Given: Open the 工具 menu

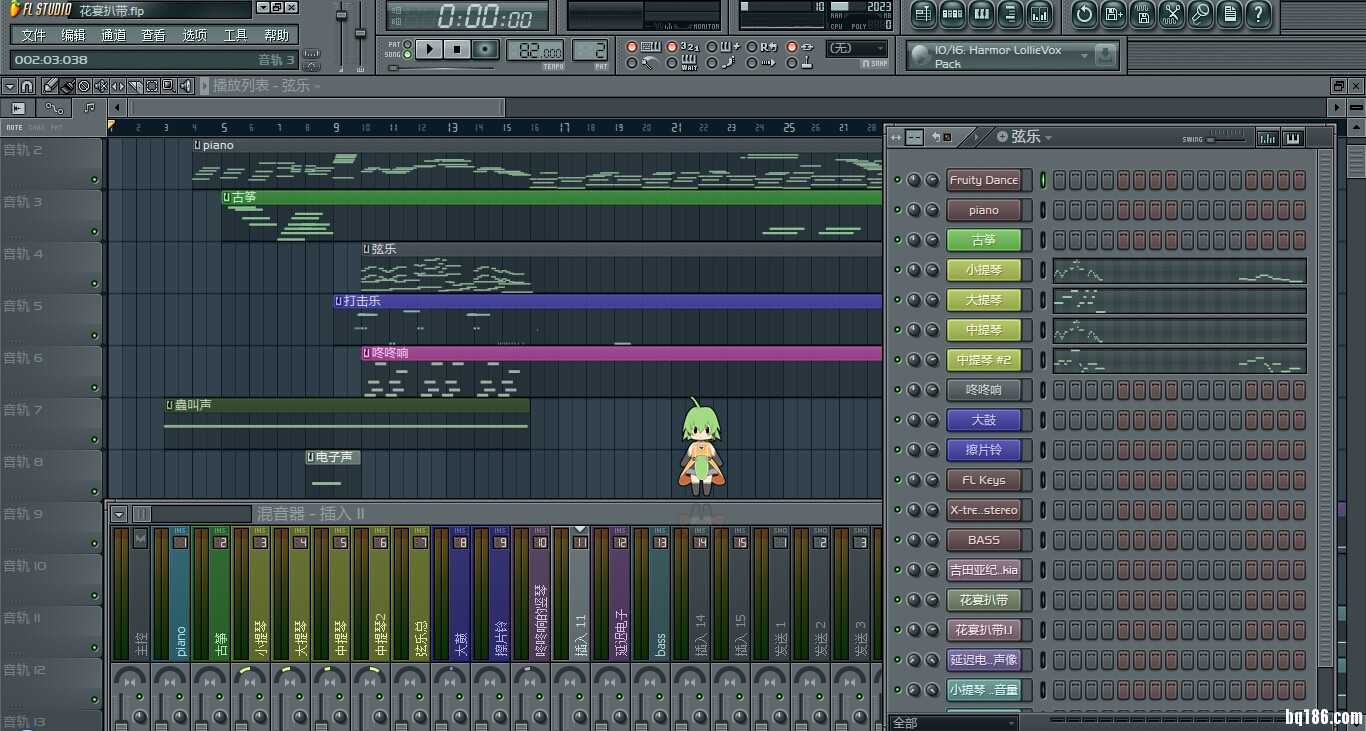Looking at the screenshot, I should [x=235, y=35].
